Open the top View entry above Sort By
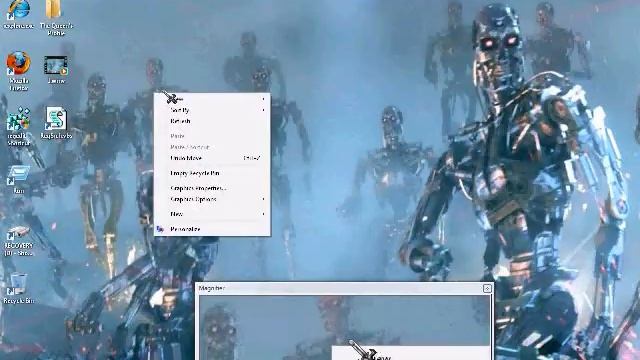 click(212, 99)
